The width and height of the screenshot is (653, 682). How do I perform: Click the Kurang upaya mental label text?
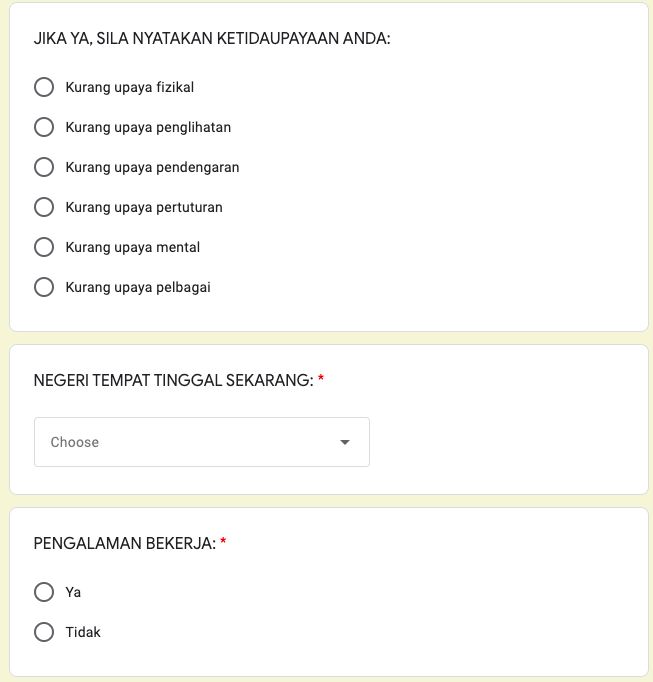coord(133,247)
